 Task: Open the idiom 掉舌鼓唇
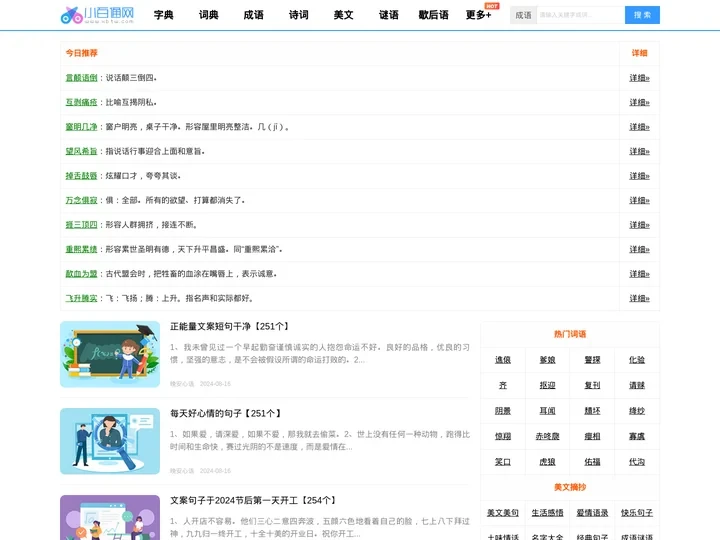tap(81, 176)
